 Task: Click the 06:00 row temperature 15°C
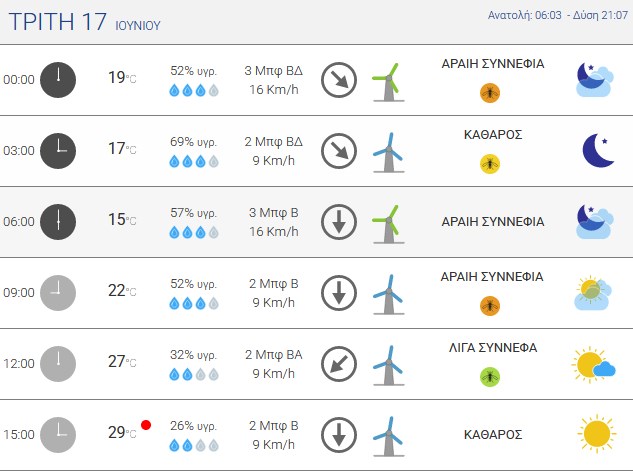122,219
